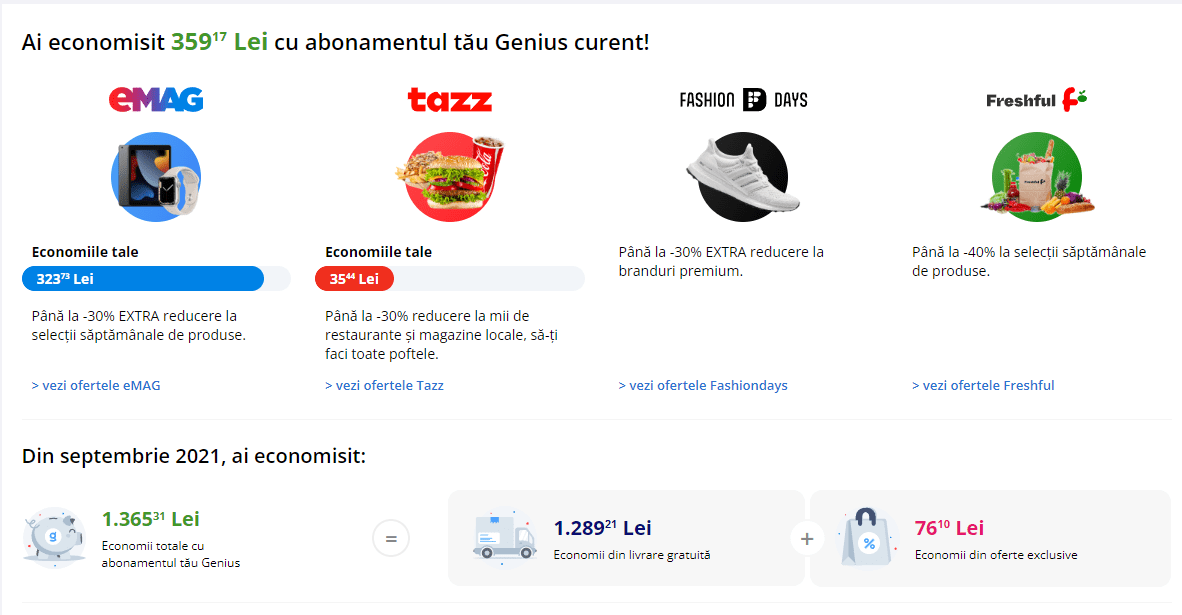Follow the 'vezi ofertele Fashiondays' link

(703, 385)
